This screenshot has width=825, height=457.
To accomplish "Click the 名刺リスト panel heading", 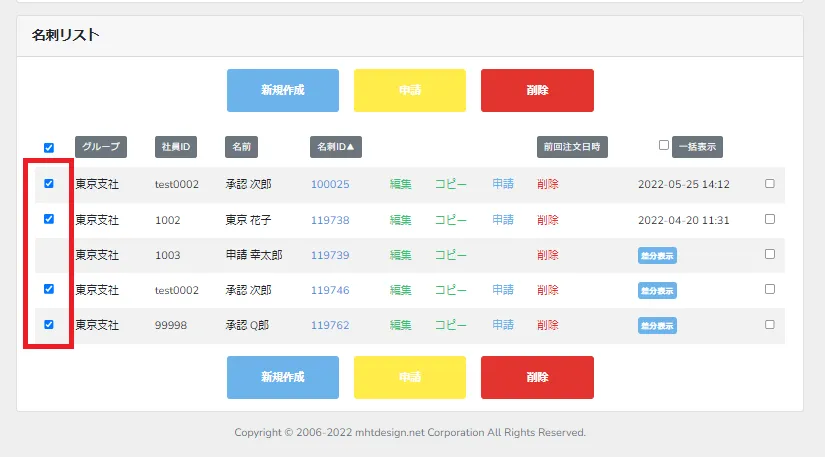I will pos(65,35).
